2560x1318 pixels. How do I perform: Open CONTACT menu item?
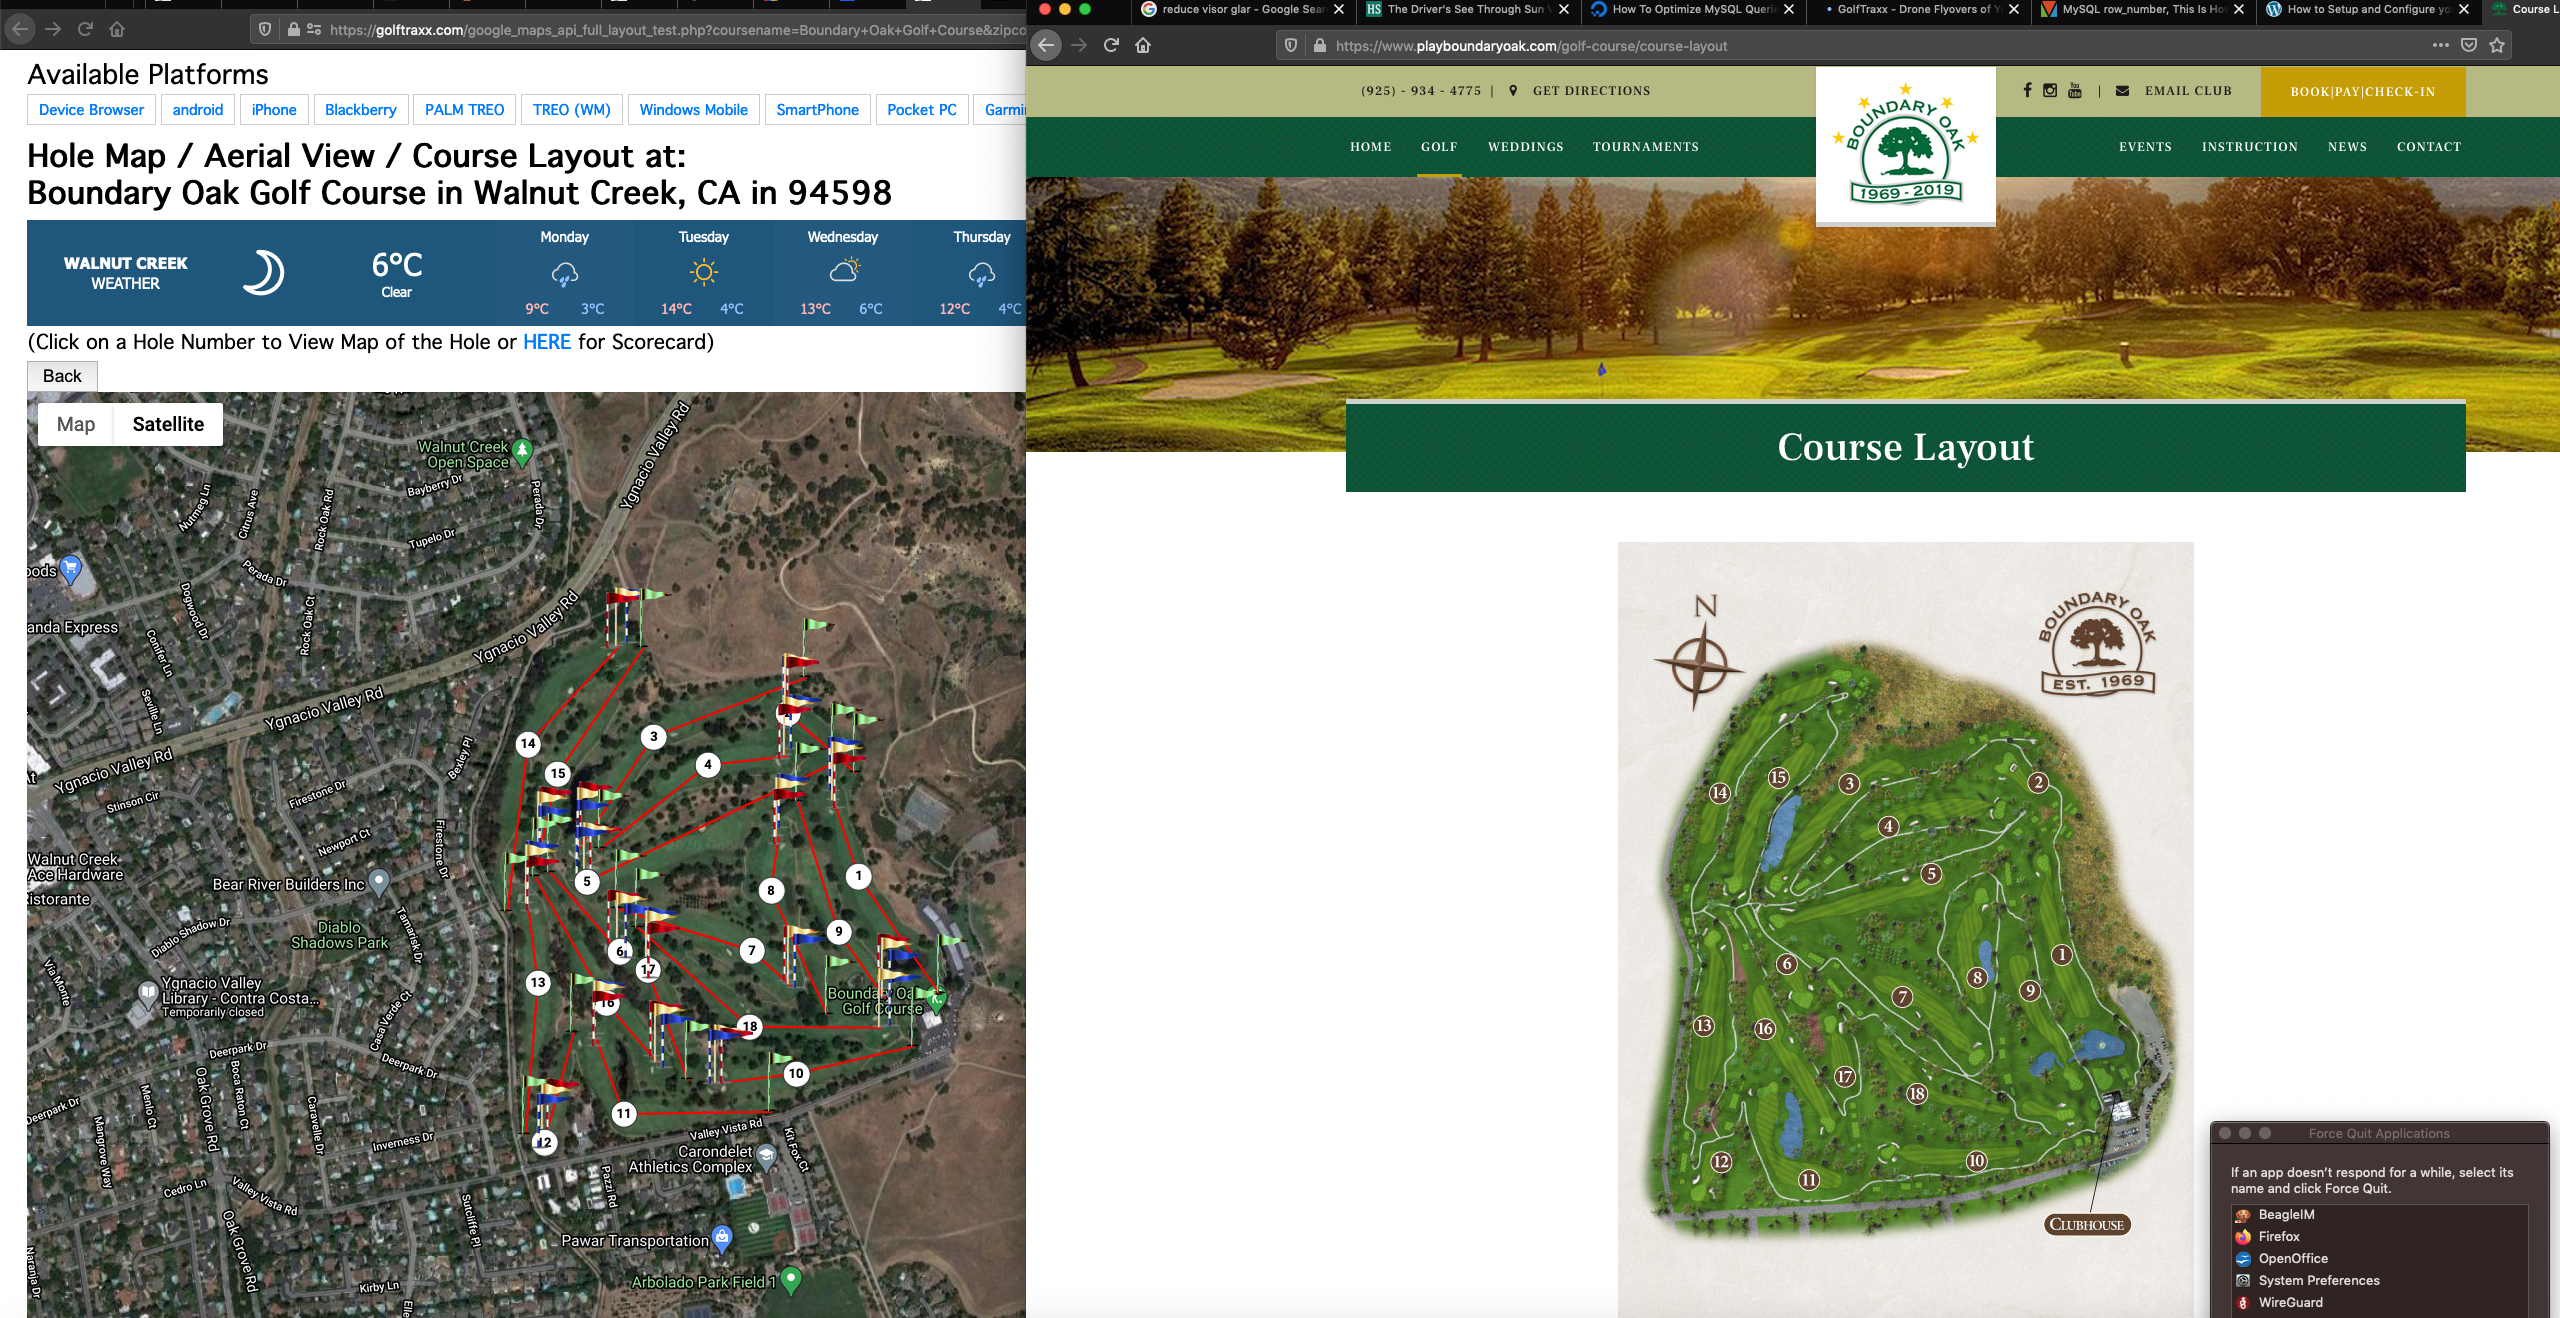pos(2428,147)
